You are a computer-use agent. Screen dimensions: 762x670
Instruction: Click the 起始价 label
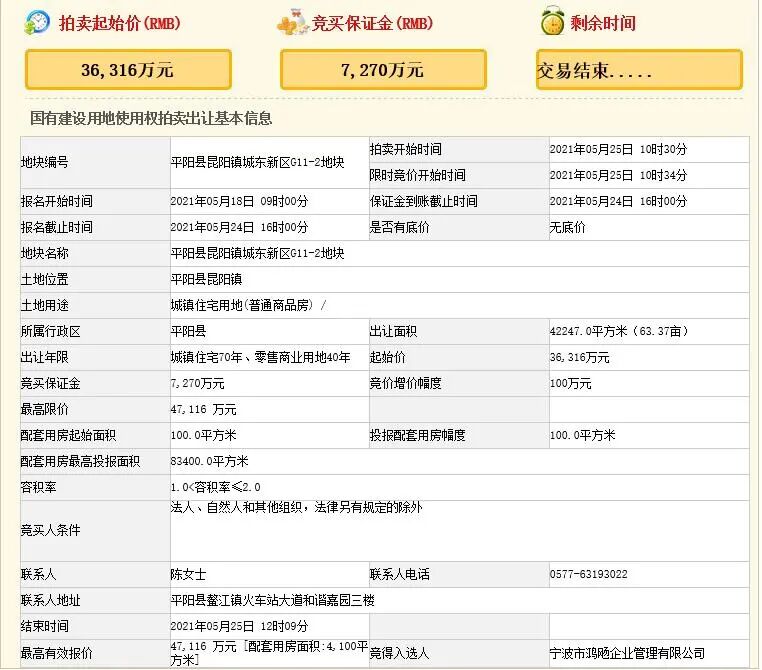tap(387, 358)
